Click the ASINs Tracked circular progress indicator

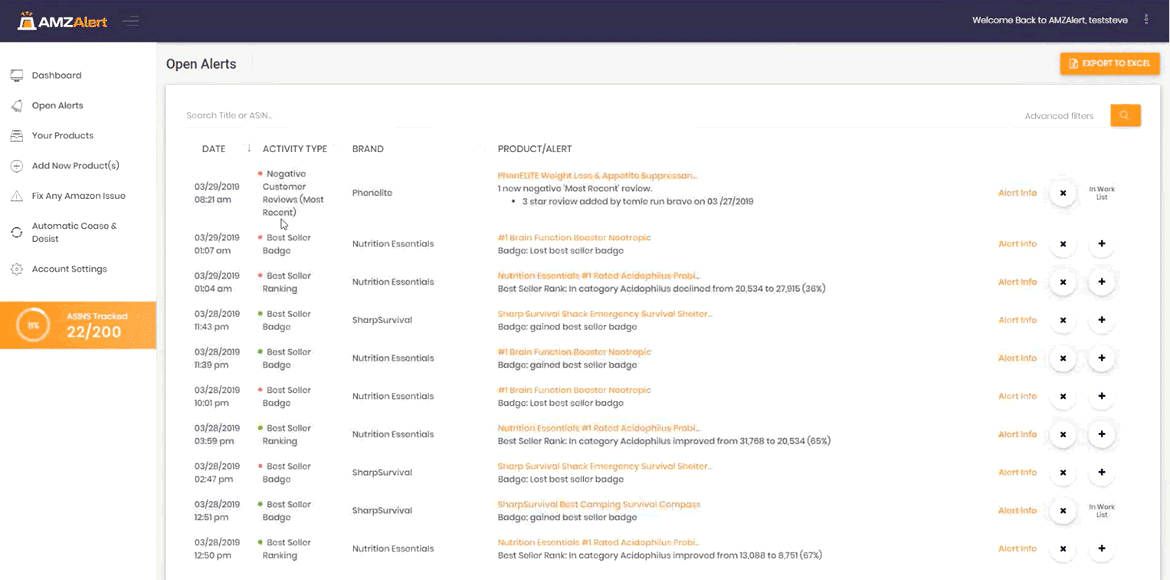pyautogui.click(x=33, y=325)
